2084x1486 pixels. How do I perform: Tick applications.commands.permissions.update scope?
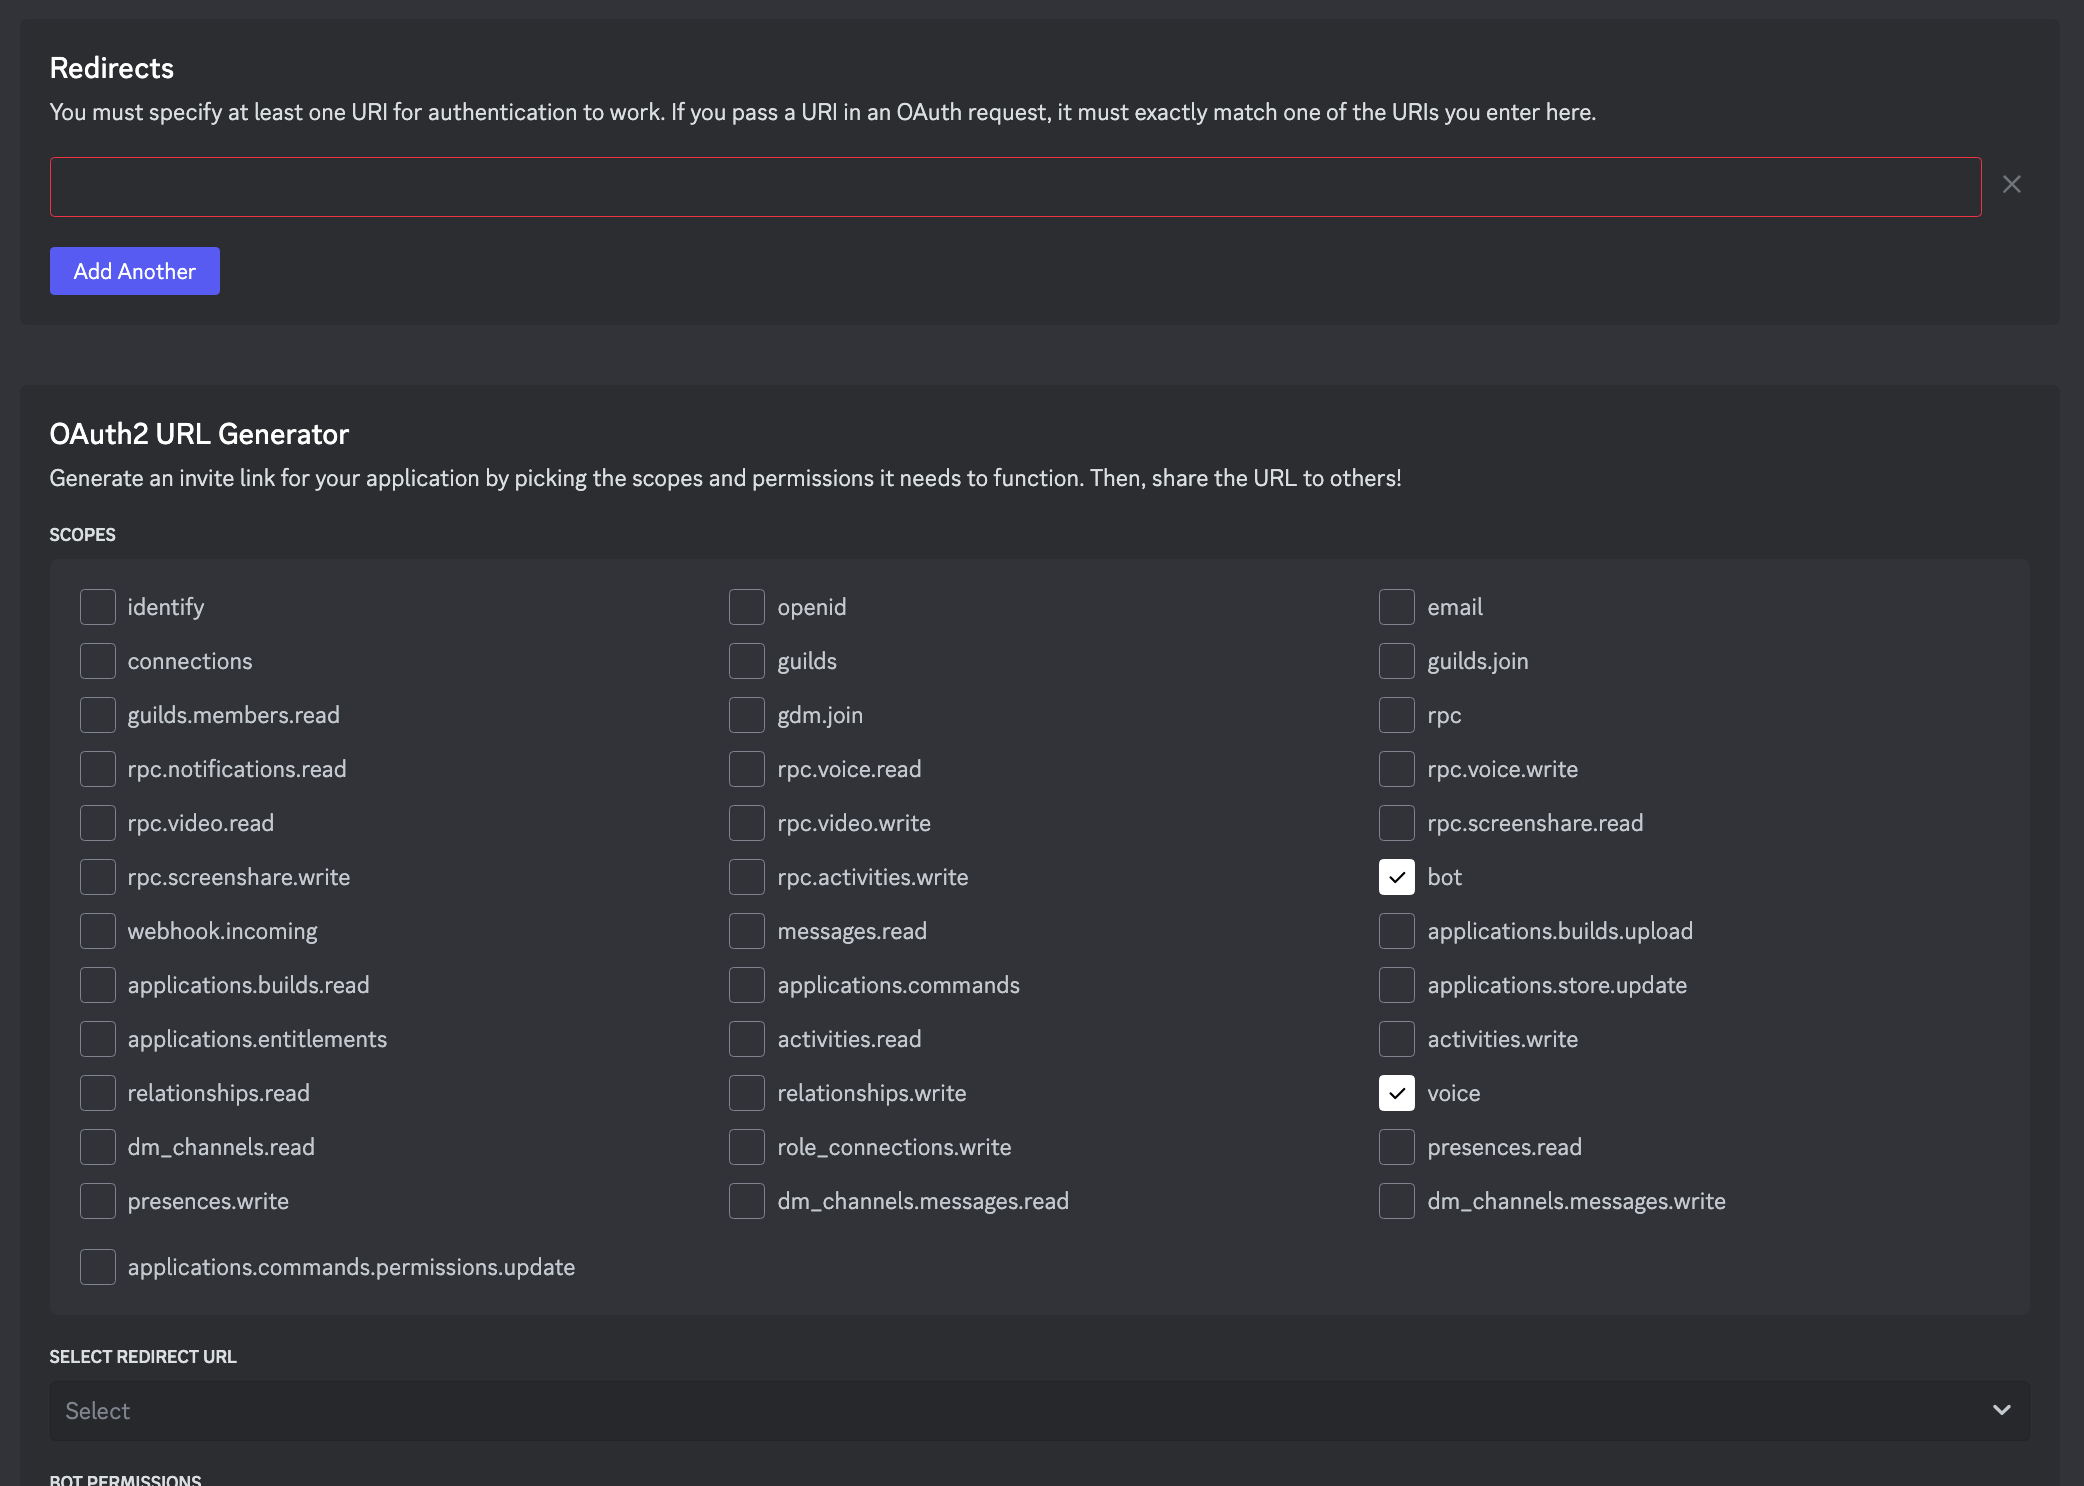click(x=98, y=1267)
